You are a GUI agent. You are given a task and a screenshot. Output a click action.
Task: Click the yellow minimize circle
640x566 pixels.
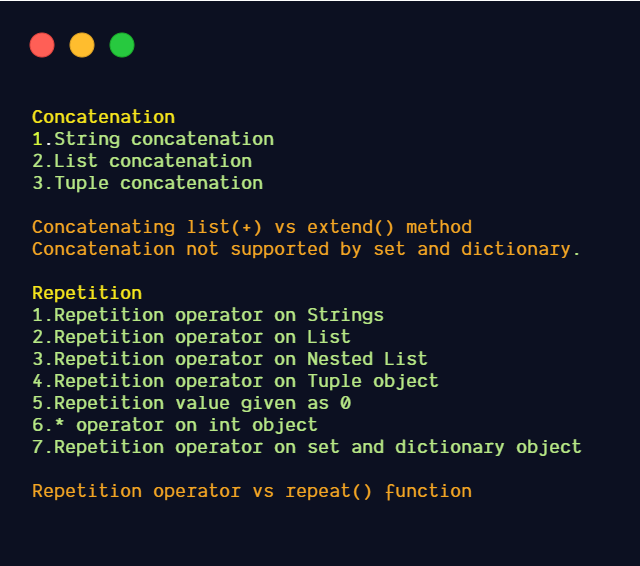tap(82, 45)
